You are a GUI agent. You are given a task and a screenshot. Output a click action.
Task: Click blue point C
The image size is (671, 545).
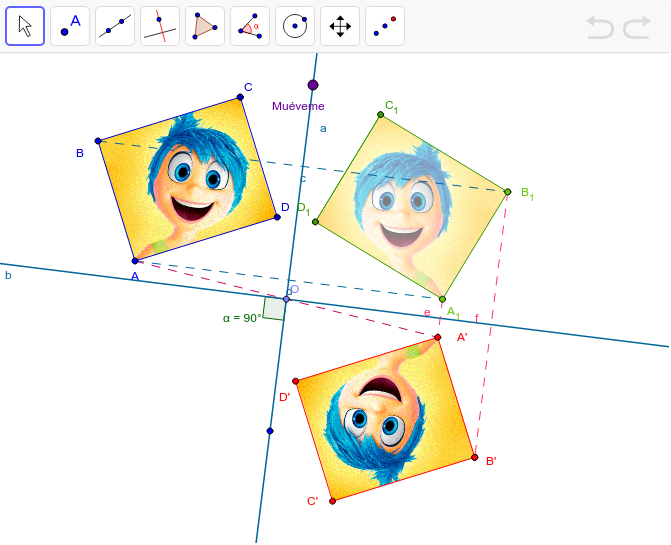240,97
